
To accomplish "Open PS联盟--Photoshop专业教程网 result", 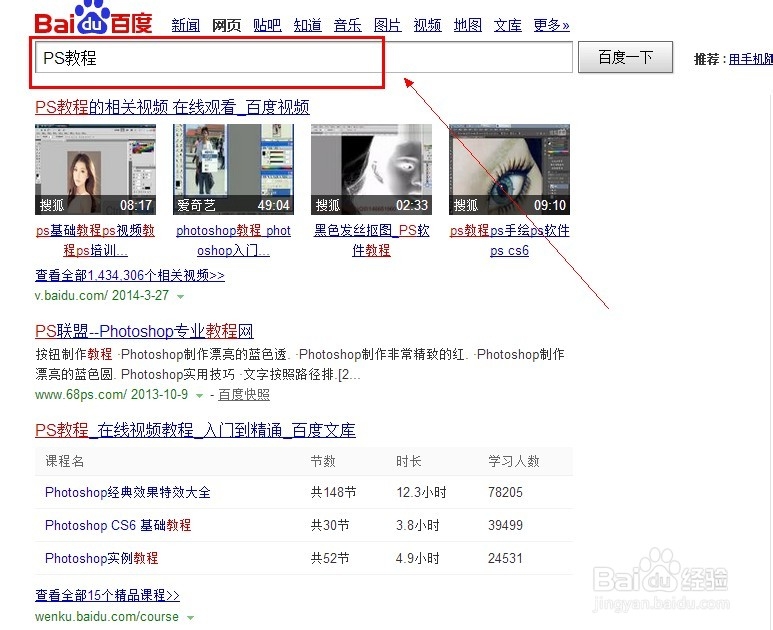I will click(x=144, y=331).
